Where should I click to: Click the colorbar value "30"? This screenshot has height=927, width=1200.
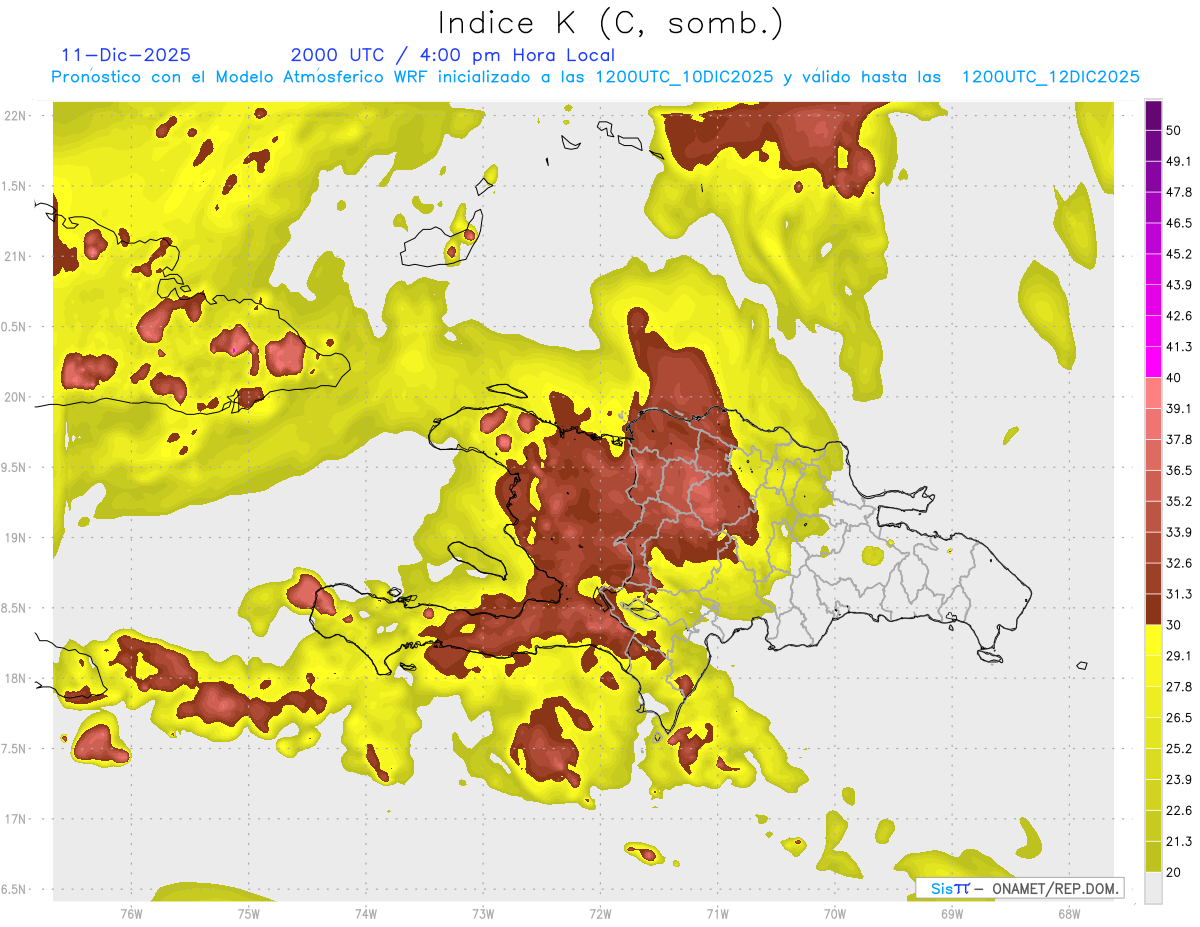[1175, 626]
